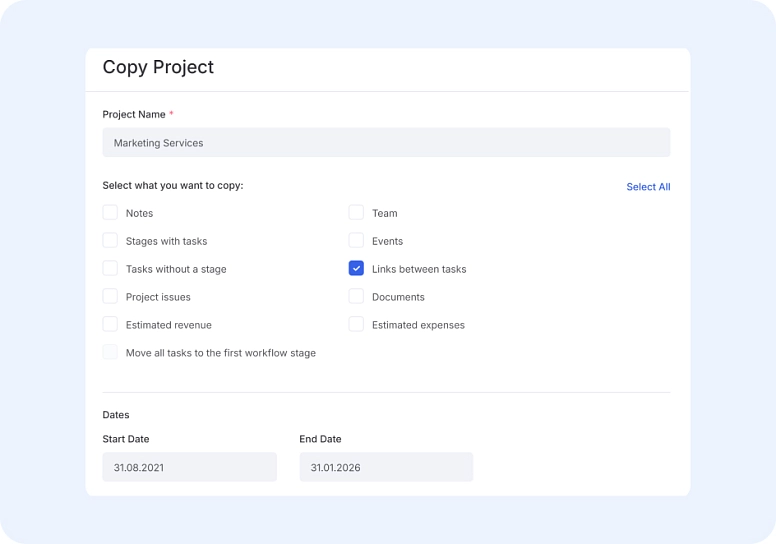Enable the Notes checkbox
776x544 pixels.
click(x=110, y=213)
